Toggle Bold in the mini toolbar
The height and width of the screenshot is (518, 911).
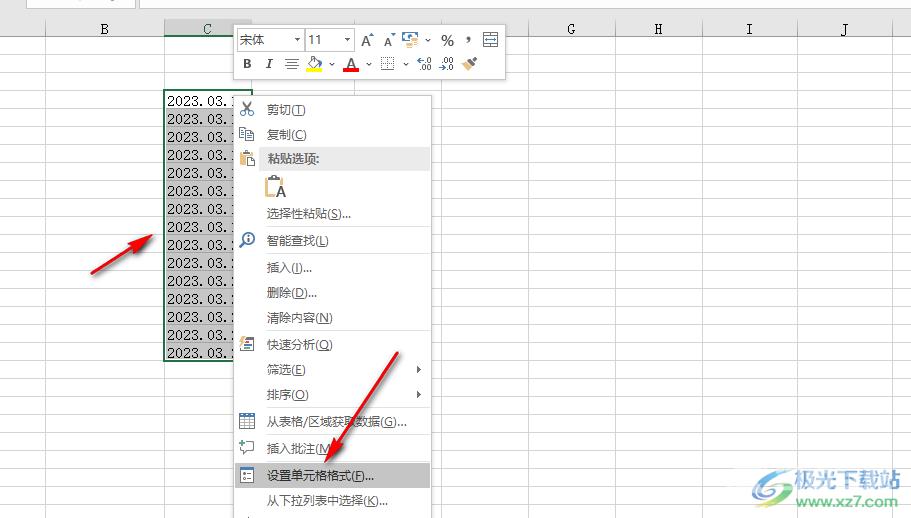pyautogui.click(x=248, y=64)
